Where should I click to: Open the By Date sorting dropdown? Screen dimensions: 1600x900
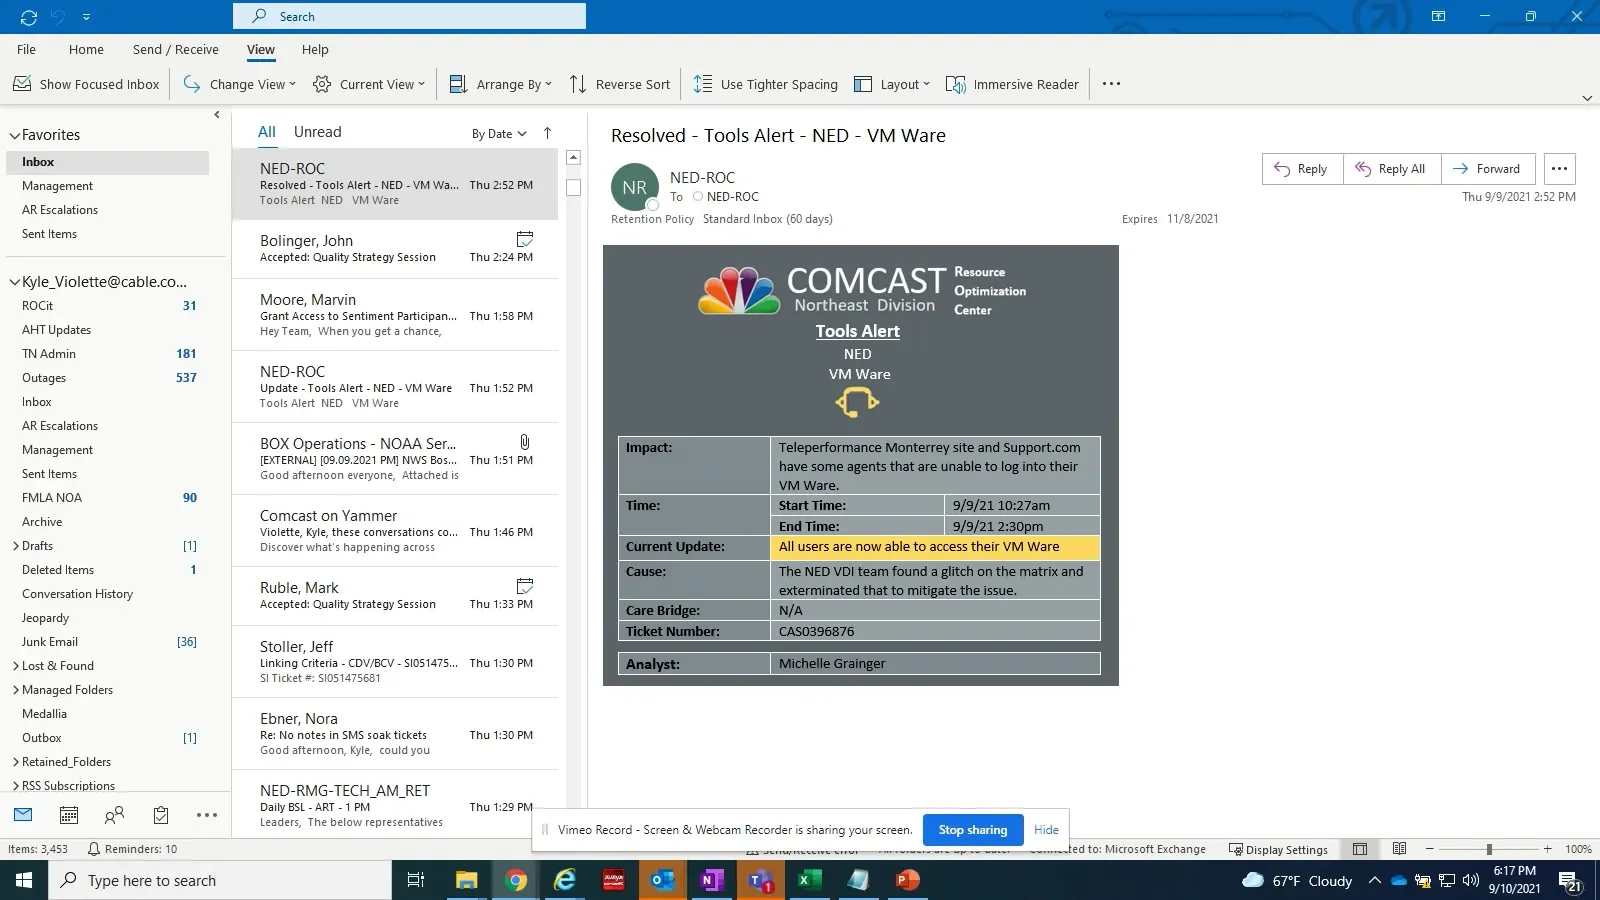coord(498,133)
